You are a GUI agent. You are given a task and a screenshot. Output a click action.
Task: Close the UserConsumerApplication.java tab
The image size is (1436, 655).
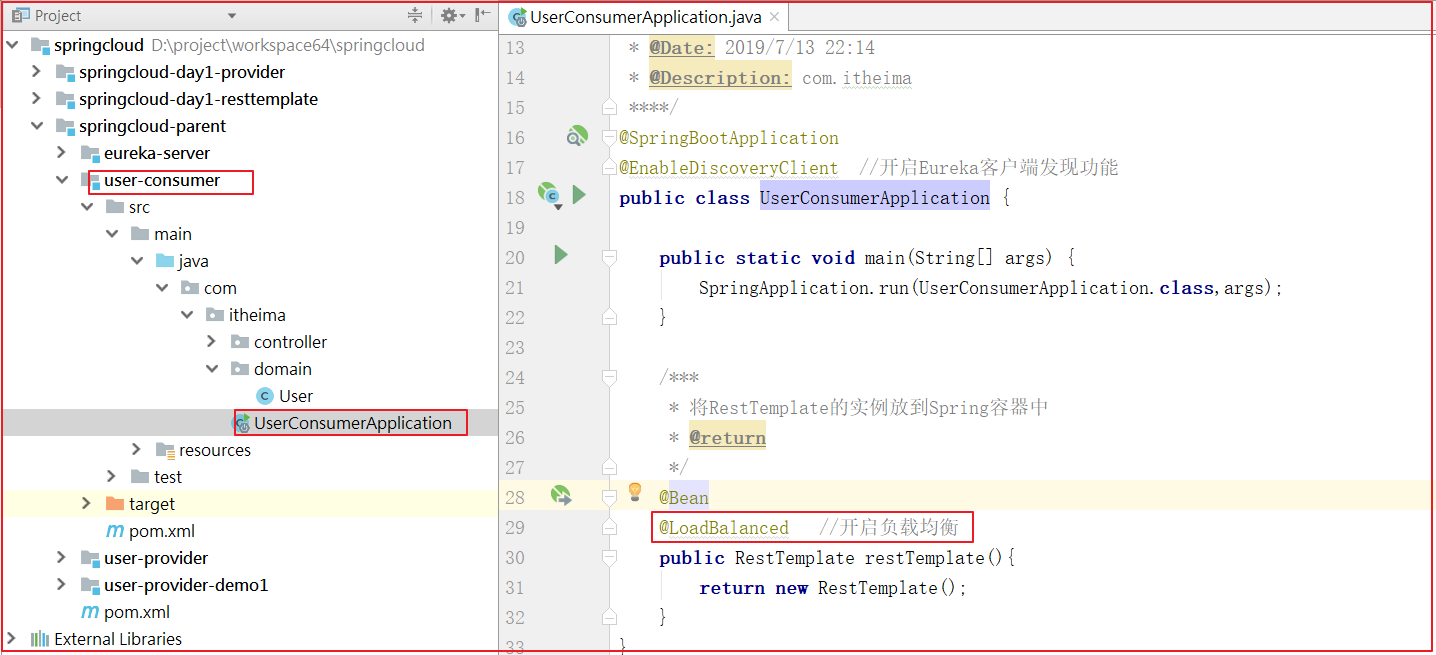[x=775, y=17]
